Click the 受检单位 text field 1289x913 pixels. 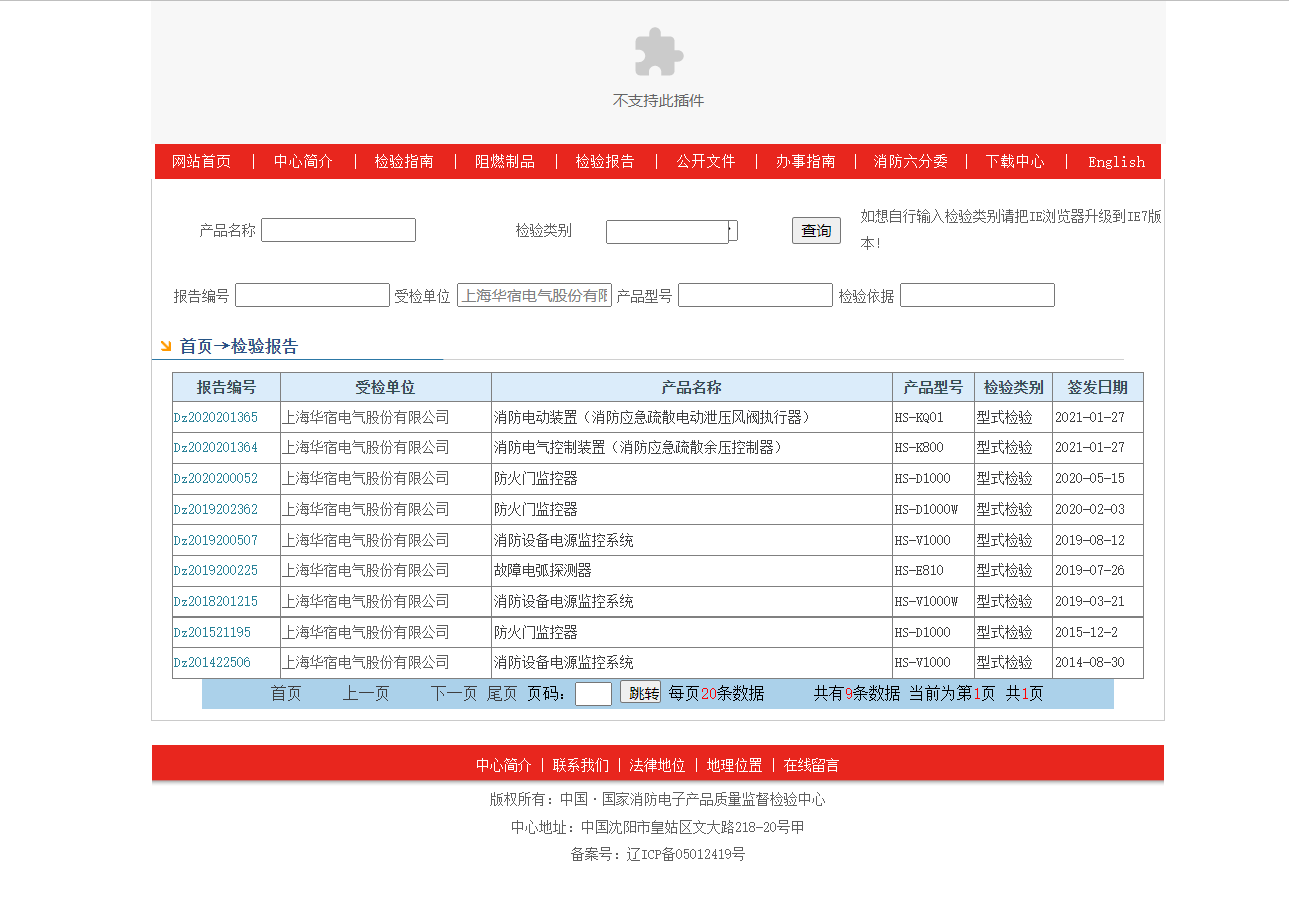[534, 295]
